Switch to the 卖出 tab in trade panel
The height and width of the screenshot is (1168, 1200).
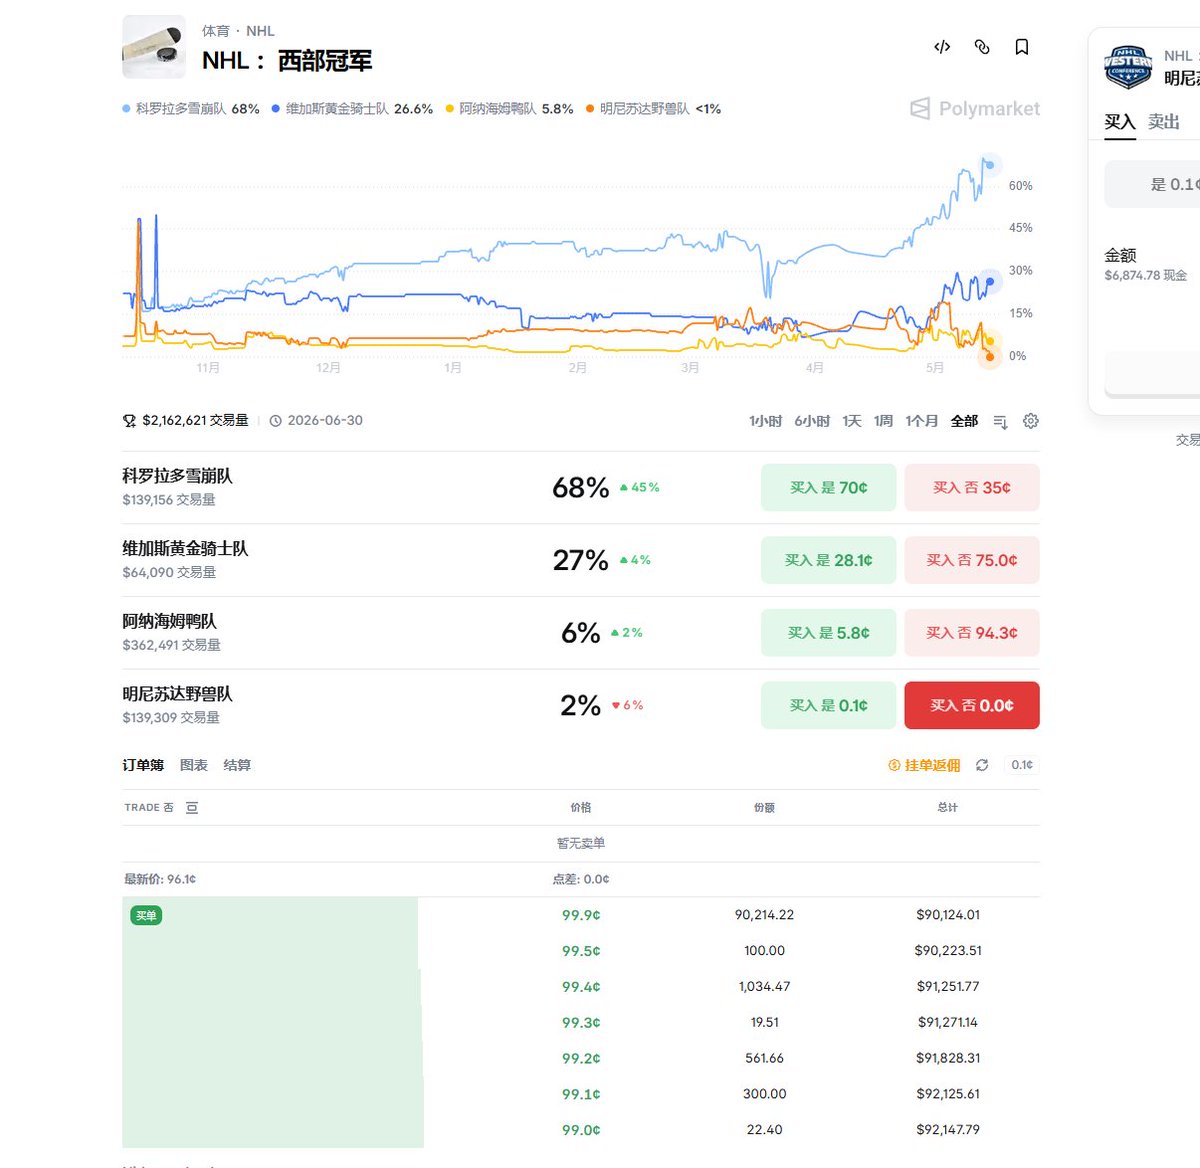1164,122
